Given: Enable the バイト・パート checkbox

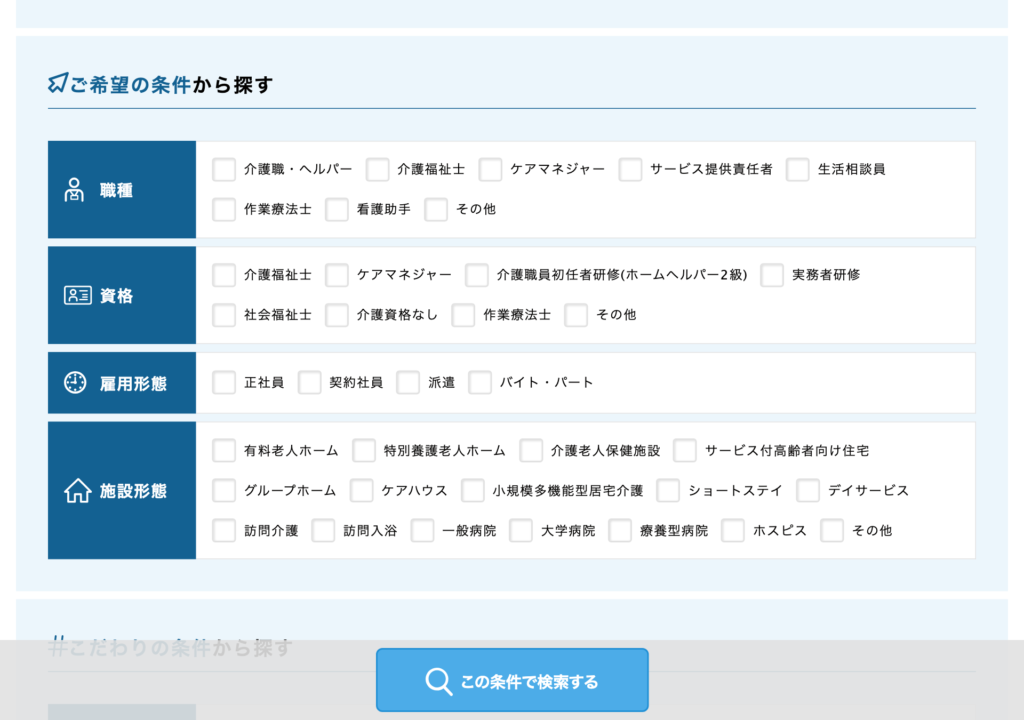Looking at the screenshot, I should tap(480, 383).
